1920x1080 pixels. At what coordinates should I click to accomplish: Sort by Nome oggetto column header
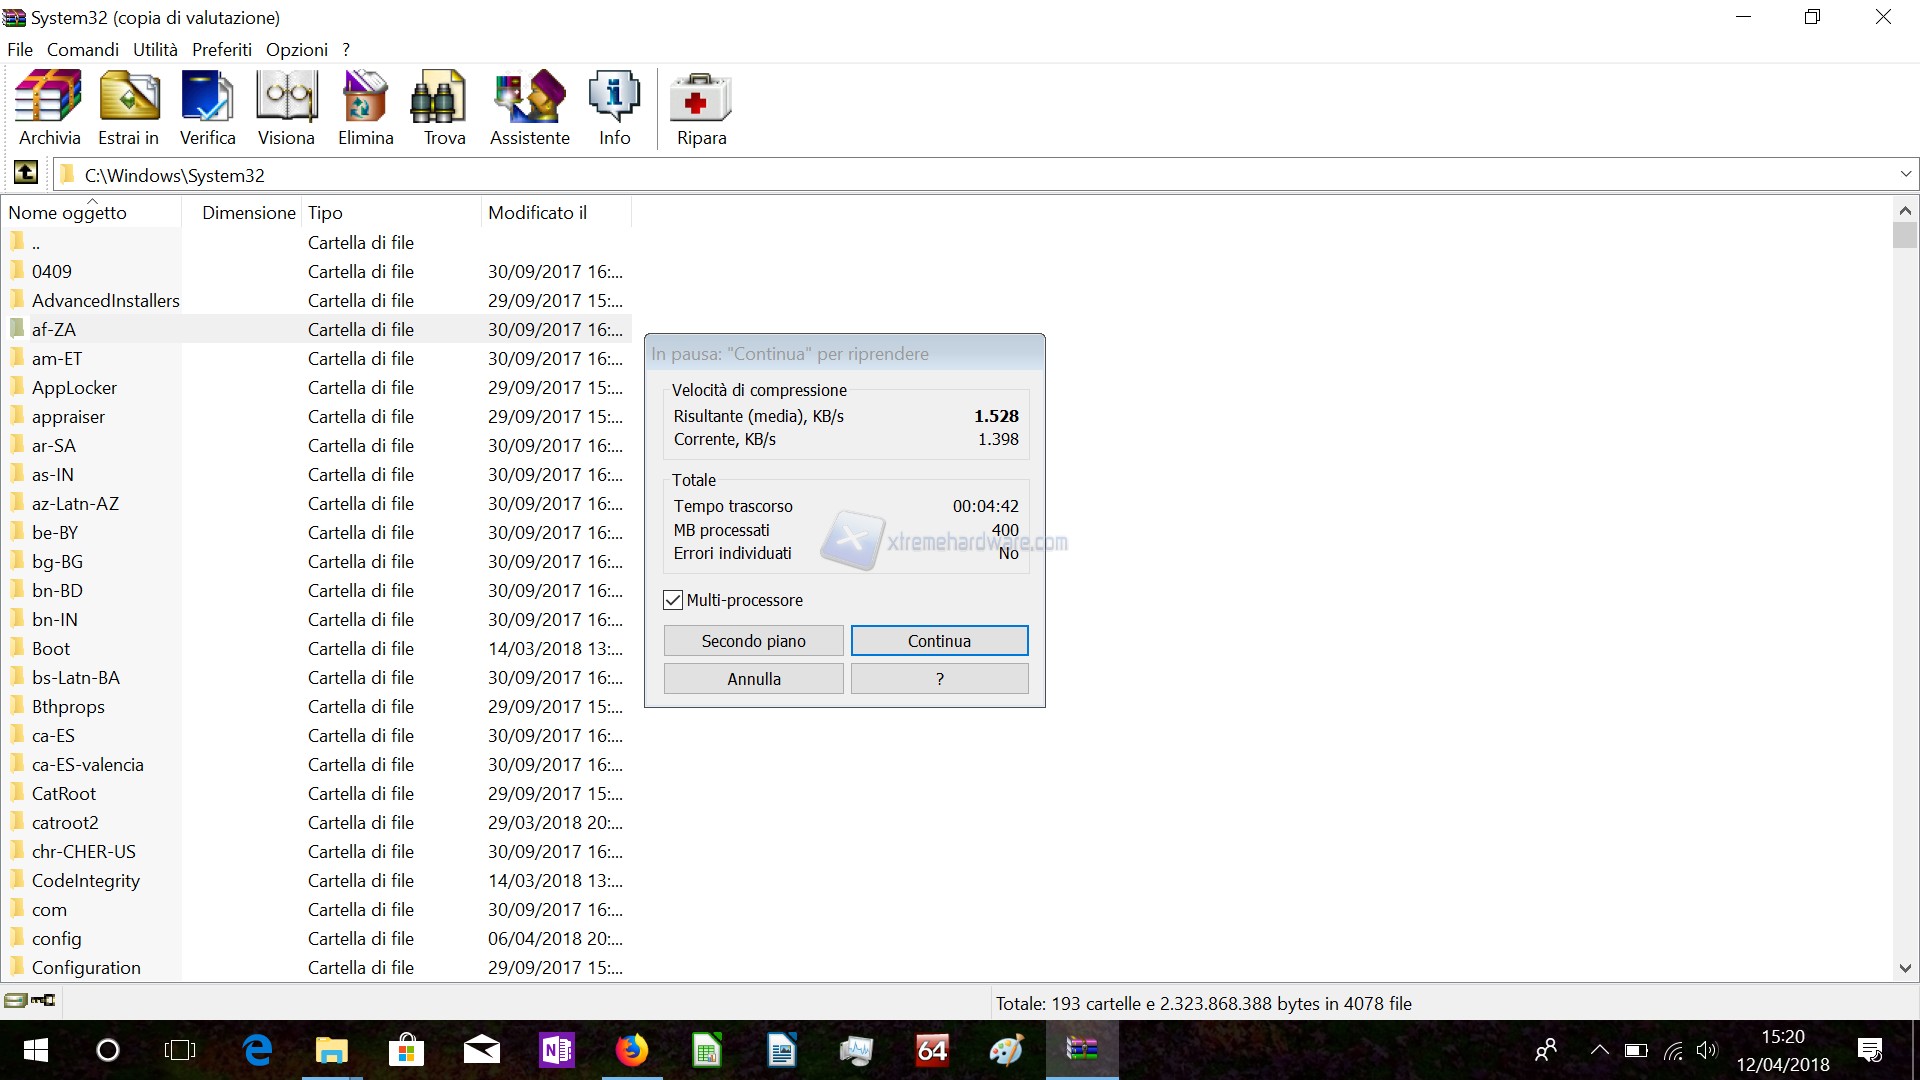tap(68, 213)
